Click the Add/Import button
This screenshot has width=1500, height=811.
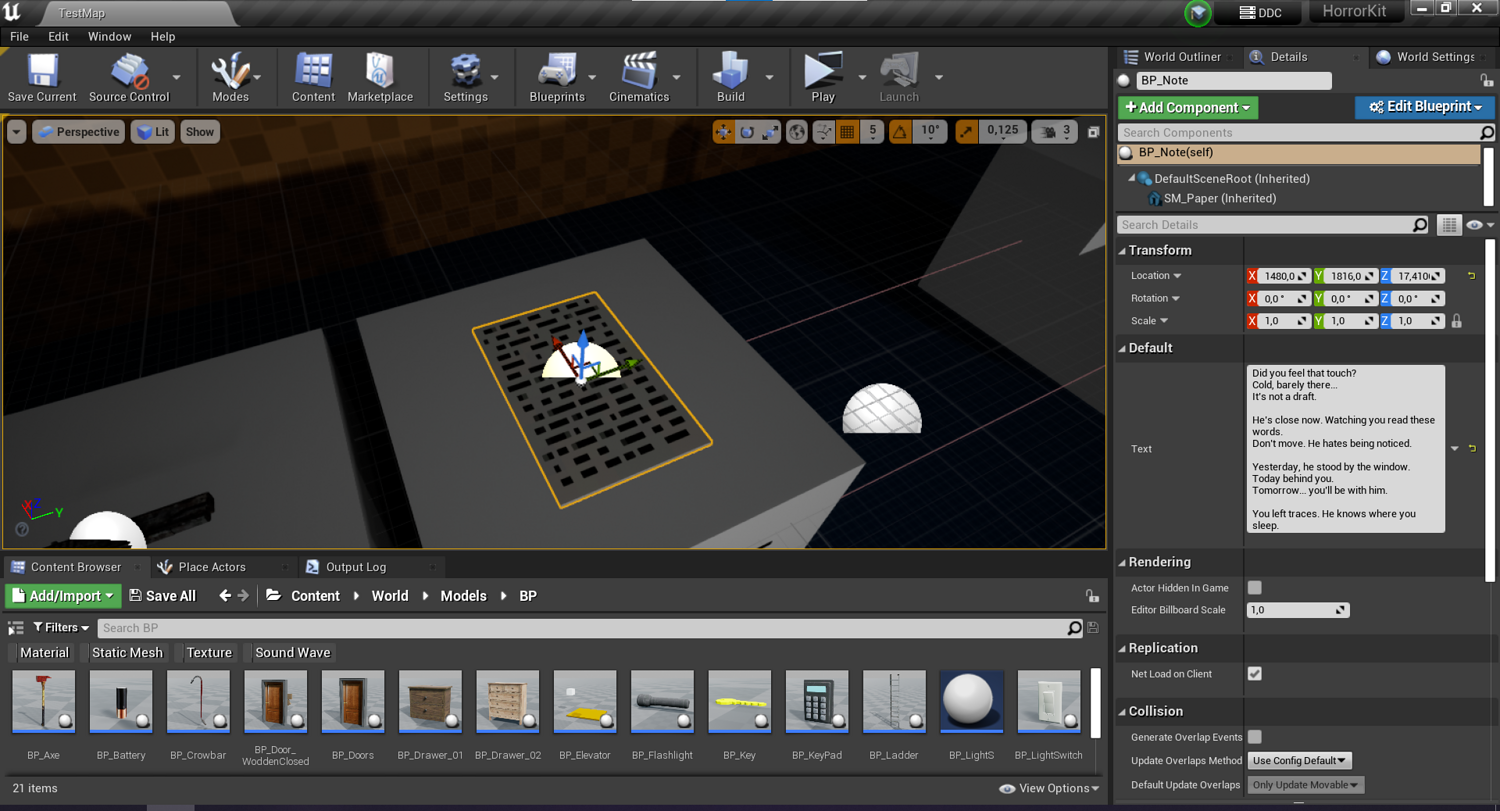[x=62, y=596]
